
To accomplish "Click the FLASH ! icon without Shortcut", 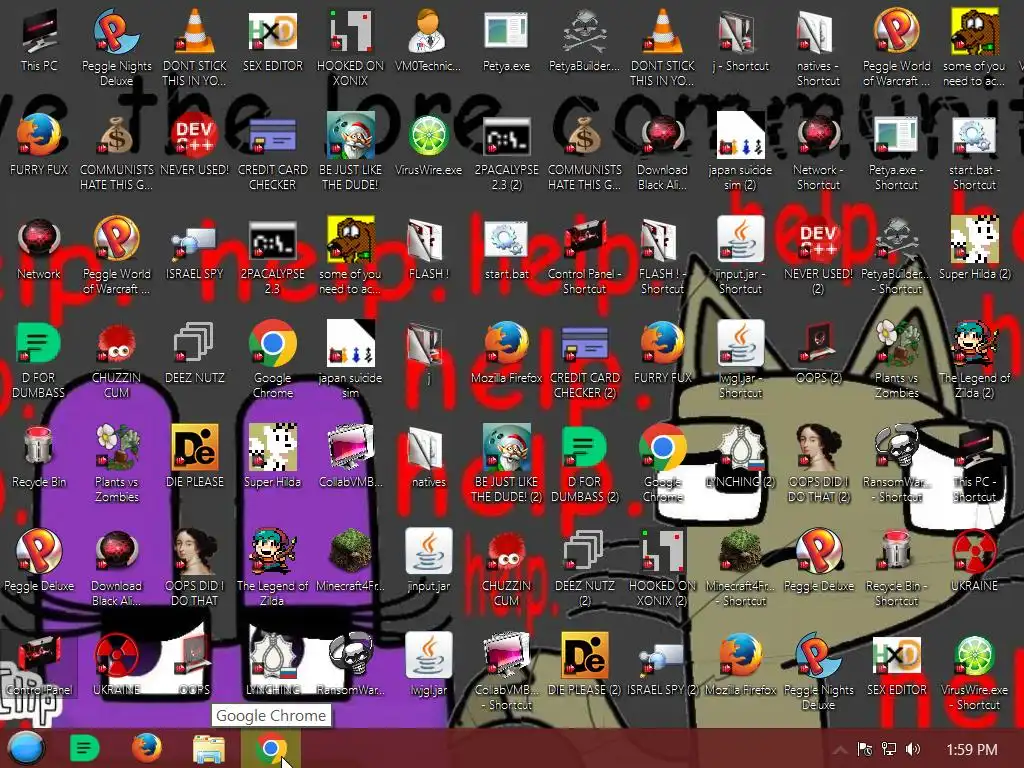I will click(428, 248).
